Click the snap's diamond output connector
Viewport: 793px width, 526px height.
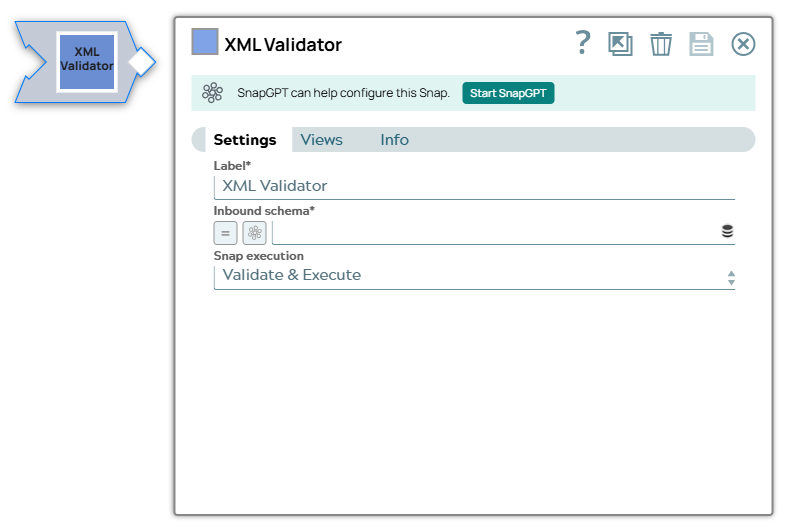click(x=142, y=62)
